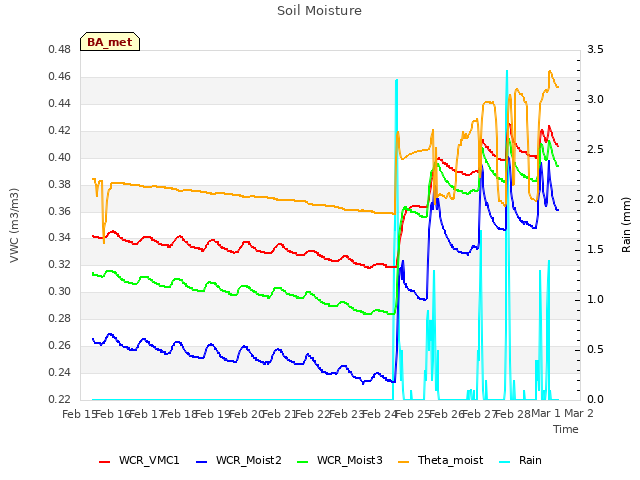Click the 0.44 left axis tick label
Image resolution: width=640 pixels, height=480 pixels.
tap(59, 103)
